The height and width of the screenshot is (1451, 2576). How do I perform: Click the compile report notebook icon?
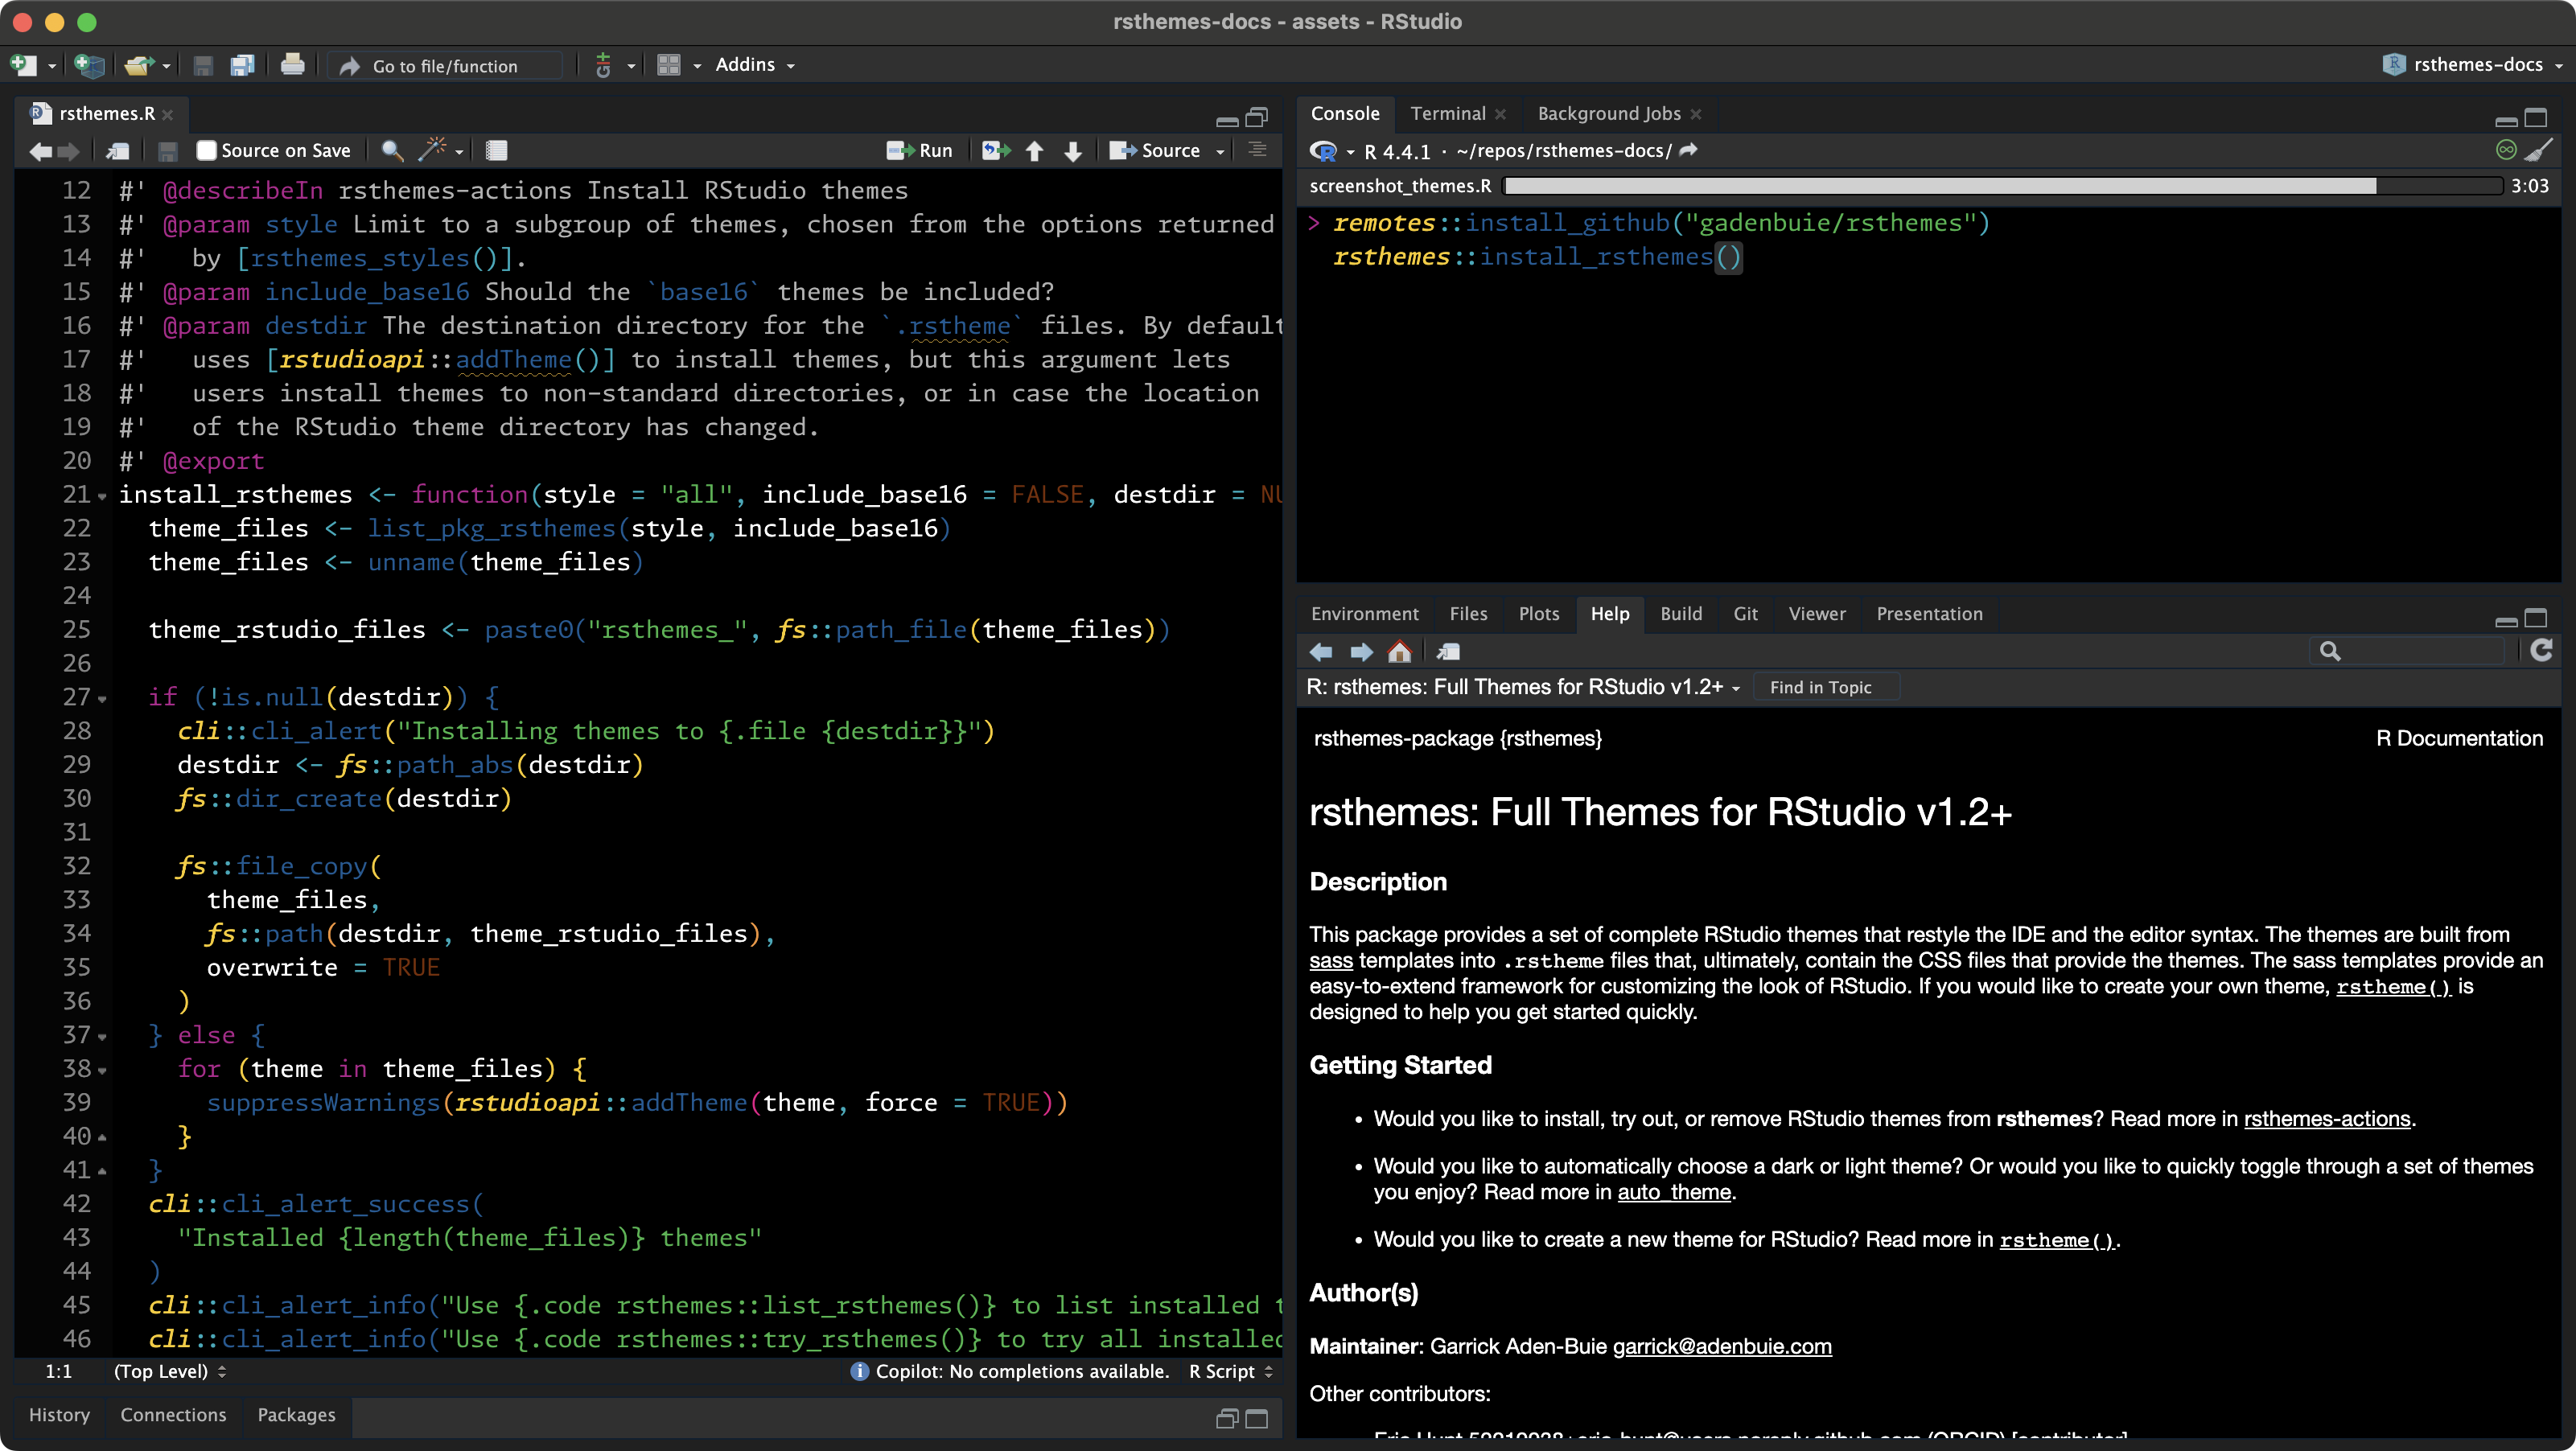496,150
